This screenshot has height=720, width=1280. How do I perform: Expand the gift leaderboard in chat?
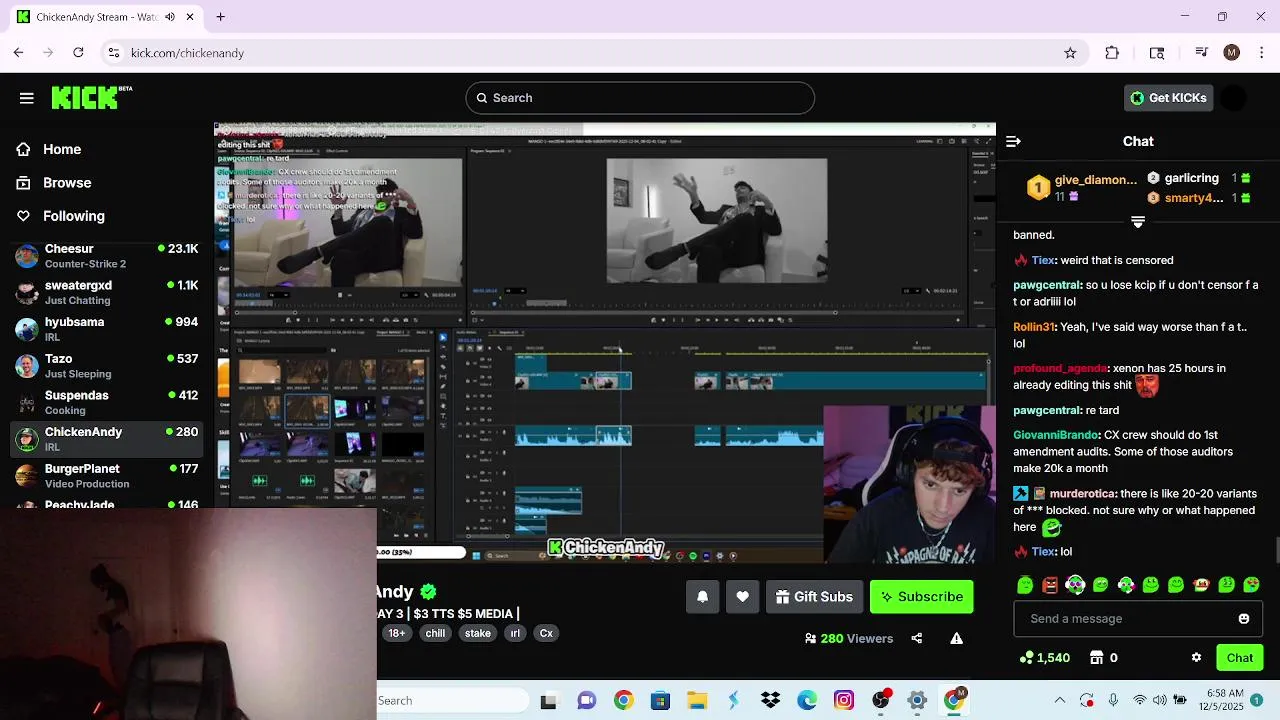(1137, 222)
